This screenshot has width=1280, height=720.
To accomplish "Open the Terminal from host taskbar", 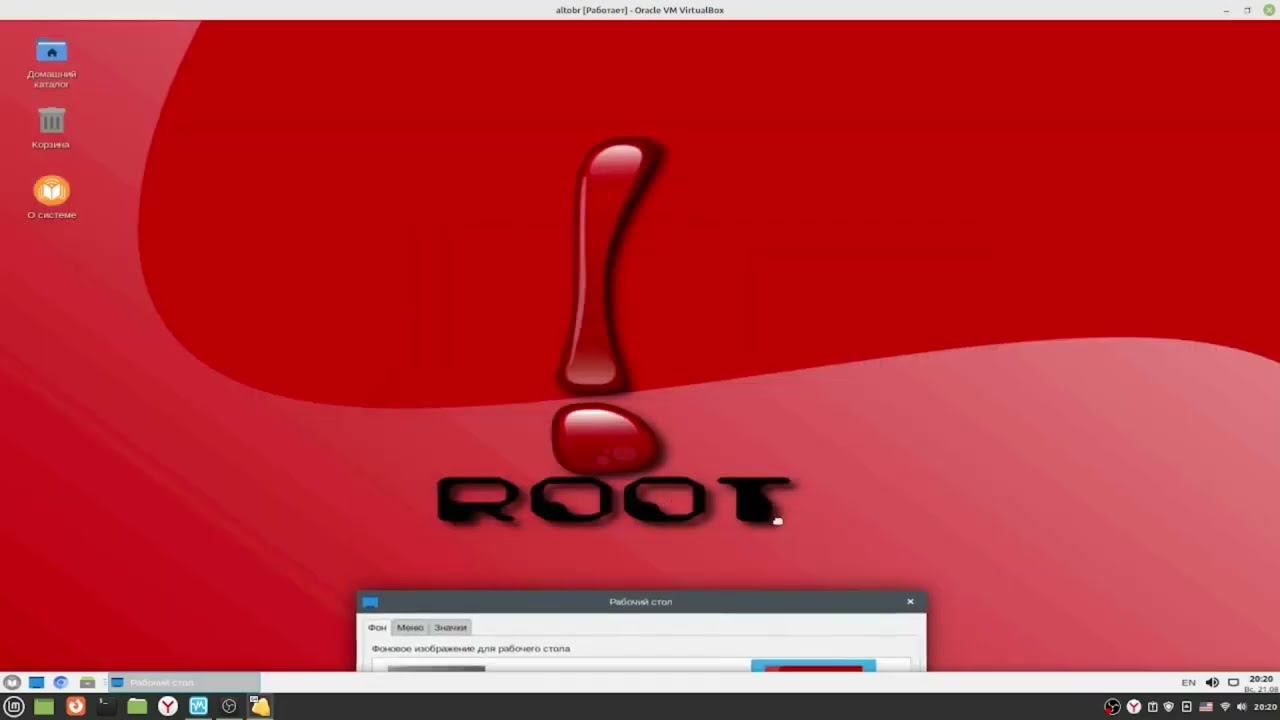I will click(105, 706).
